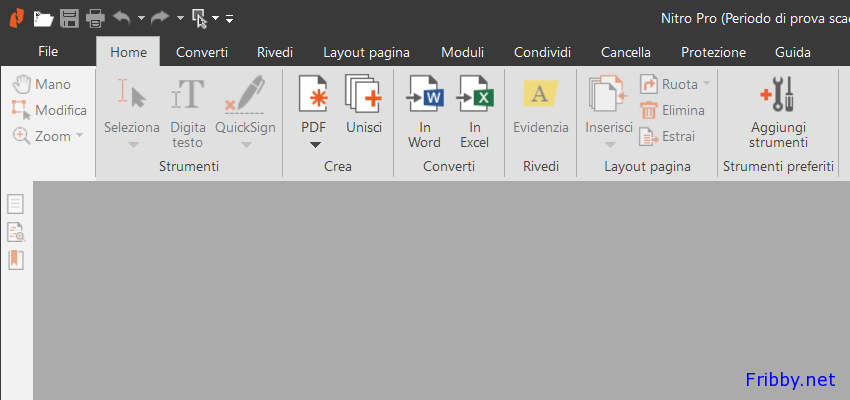Open the File menu

click(48, 51)
